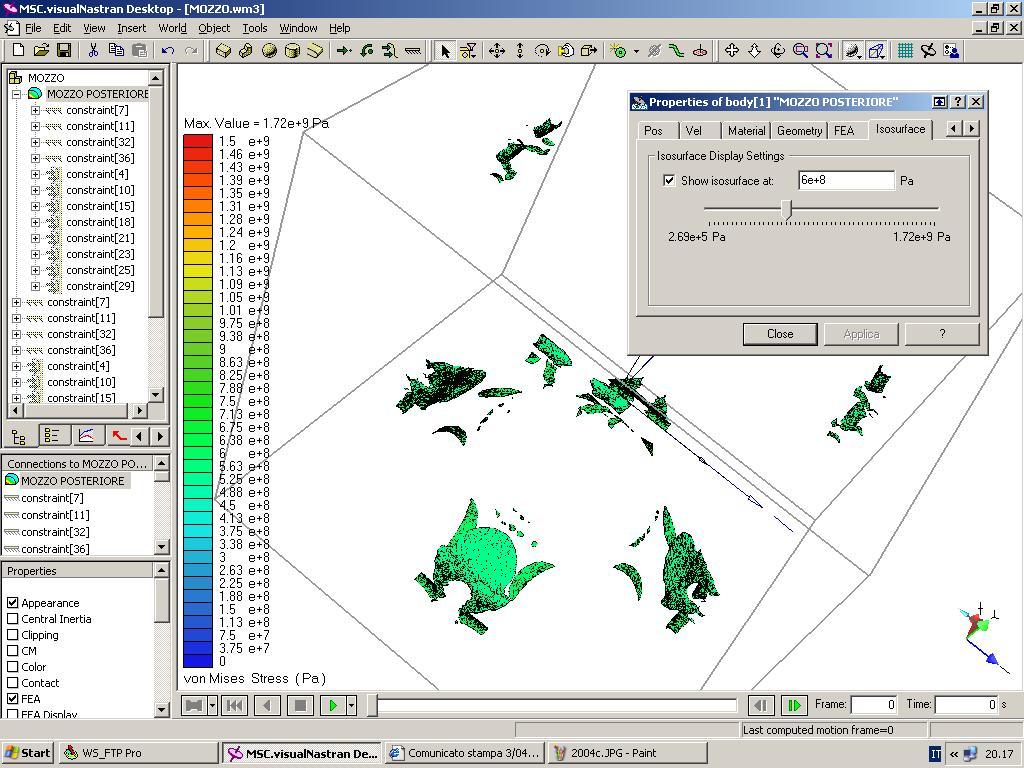The image size is (1024, 768).
Task: Select the arrow pointer tool
Action: pos(445,50)
